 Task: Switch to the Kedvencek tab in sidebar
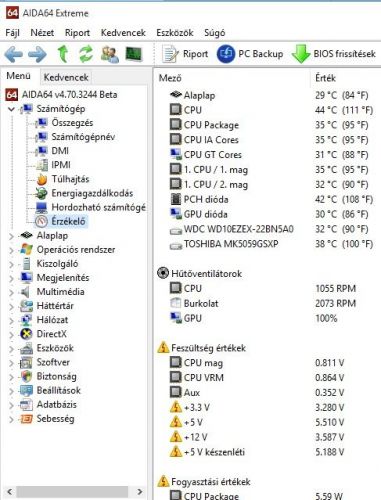66,77
